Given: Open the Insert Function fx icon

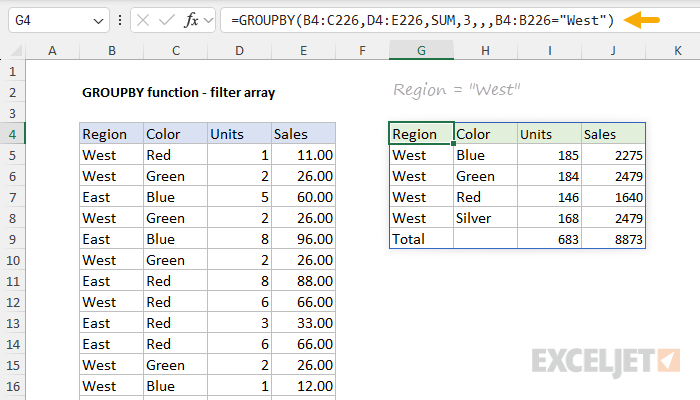Looking at the screenshot, I should click(191, 21).
